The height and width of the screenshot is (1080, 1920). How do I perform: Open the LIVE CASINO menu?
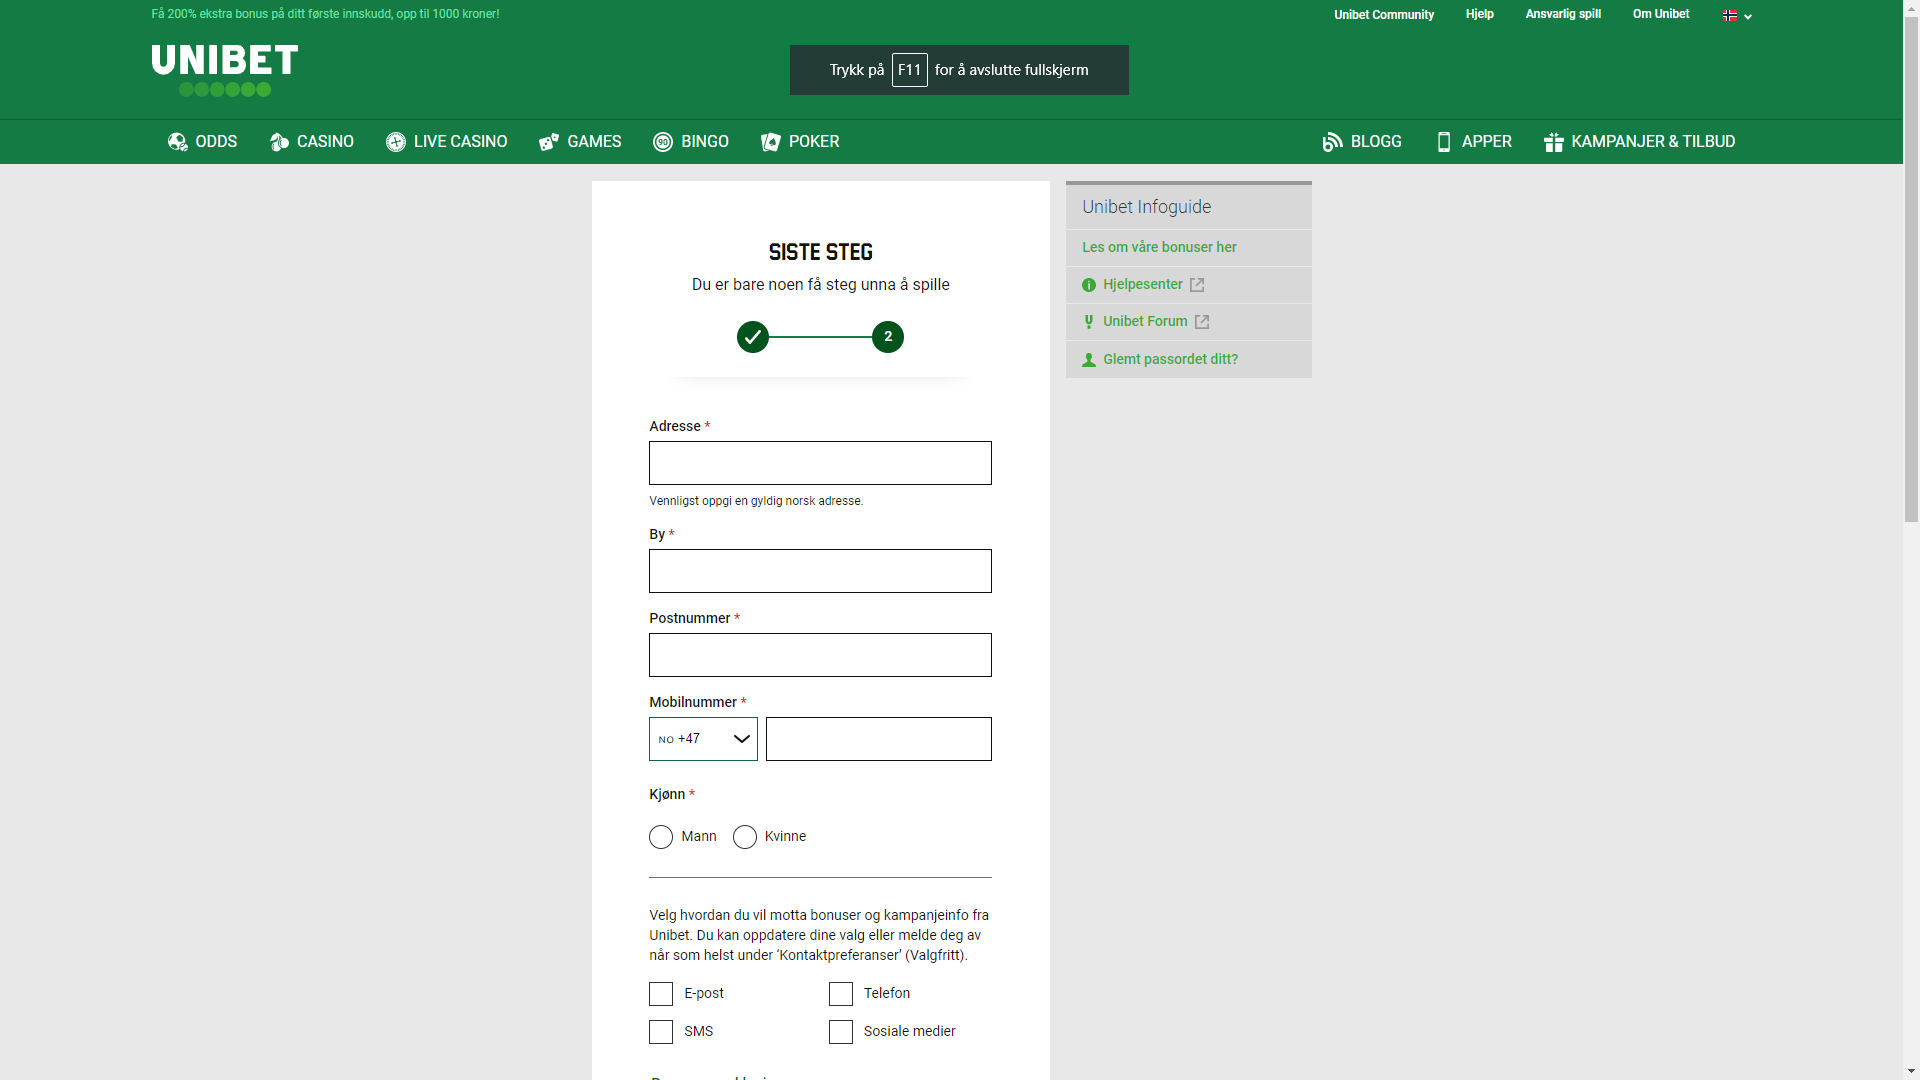pyautogui.click(x=446, y=142)
